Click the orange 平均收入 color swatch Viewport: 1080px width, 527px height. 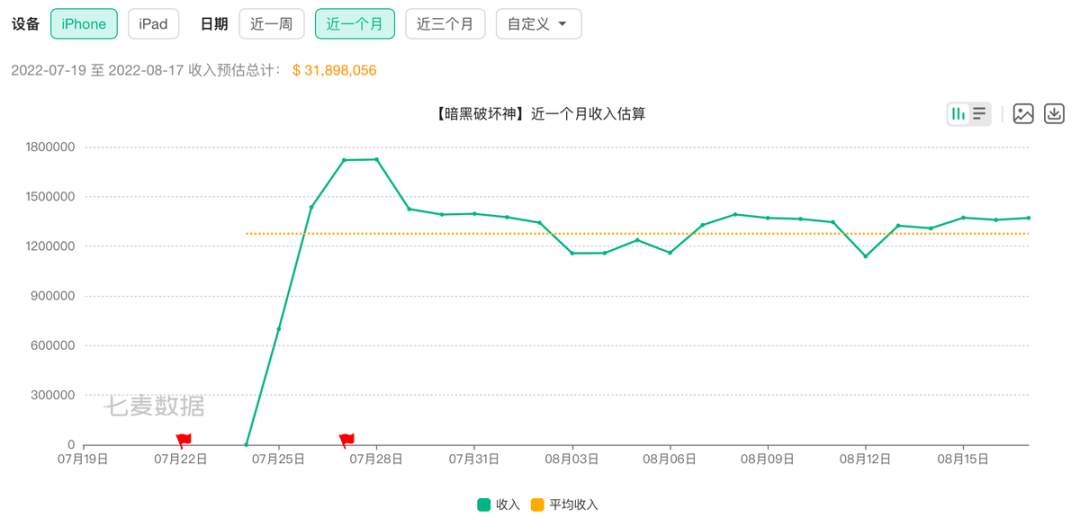coord(537,505)
